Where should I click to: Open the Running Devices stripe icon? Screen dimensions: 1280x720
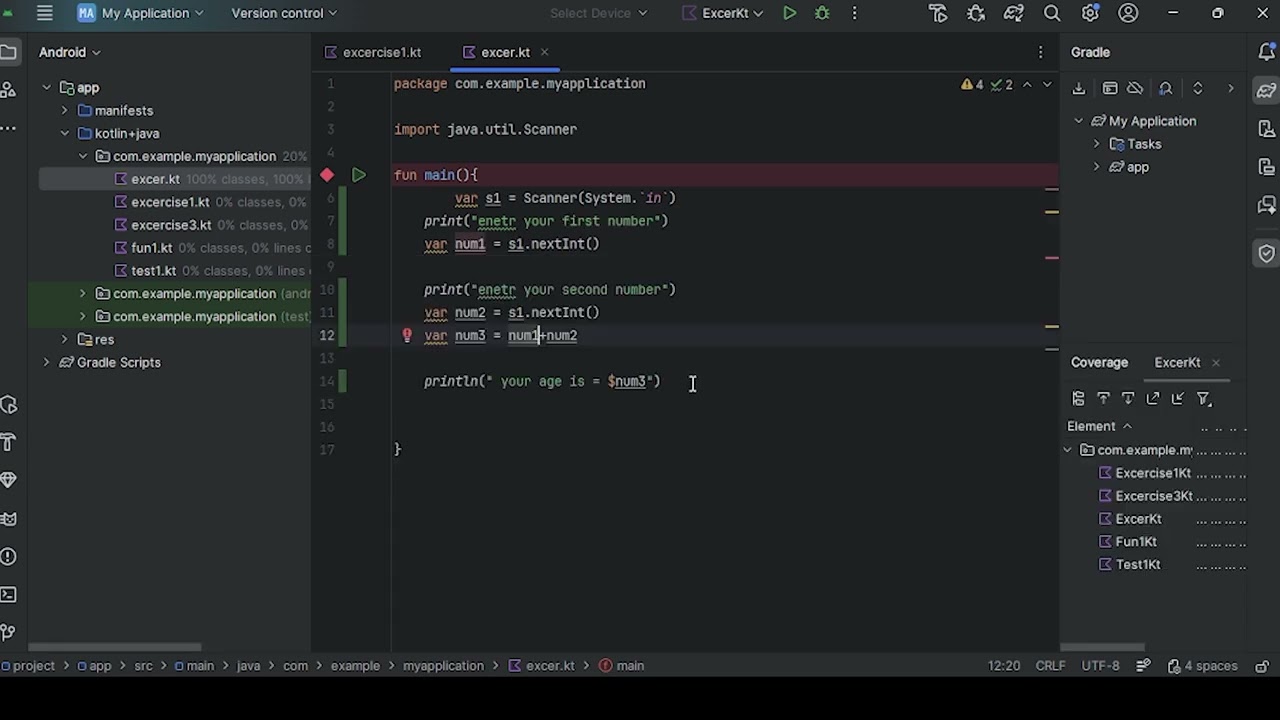1267,168
